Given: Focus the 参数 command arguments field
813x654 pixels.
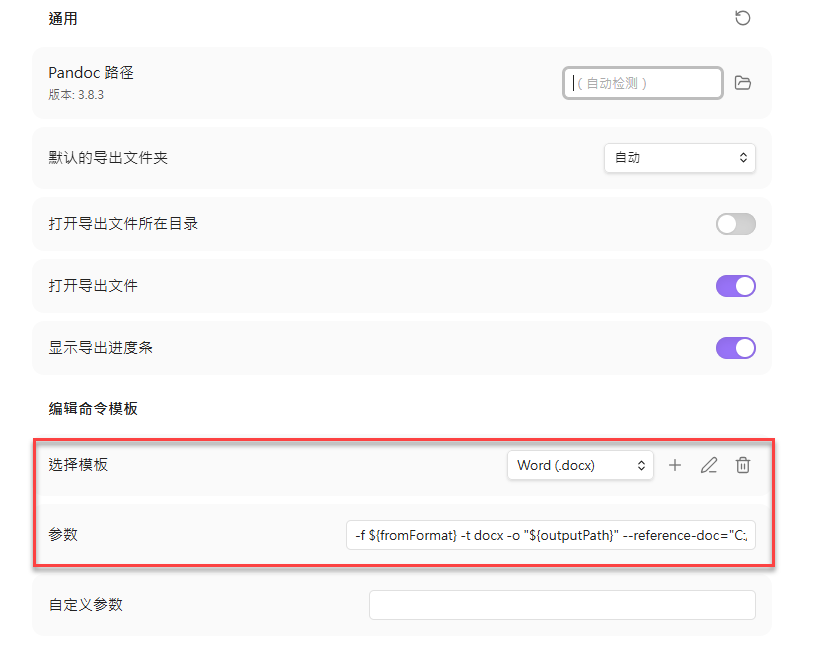Looking at the screenshot, I should pos(550,535).
